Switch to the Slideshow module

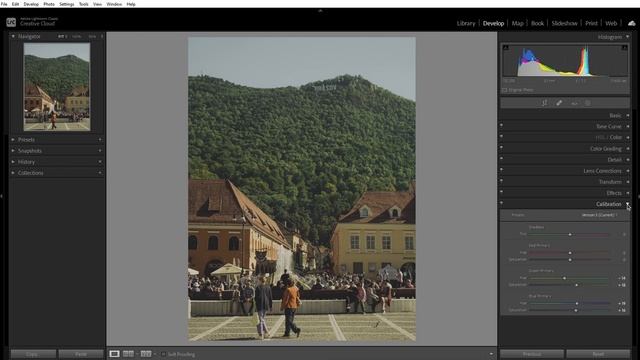tap(564, 23)
